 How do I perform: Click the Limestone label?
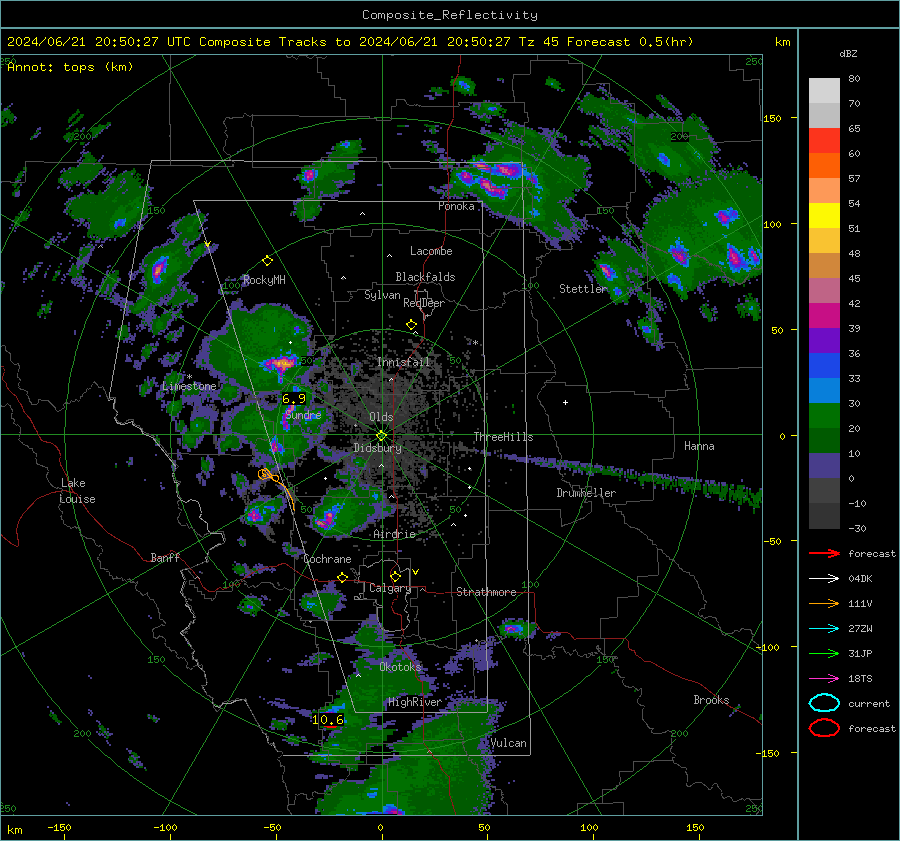coord(189,386)
